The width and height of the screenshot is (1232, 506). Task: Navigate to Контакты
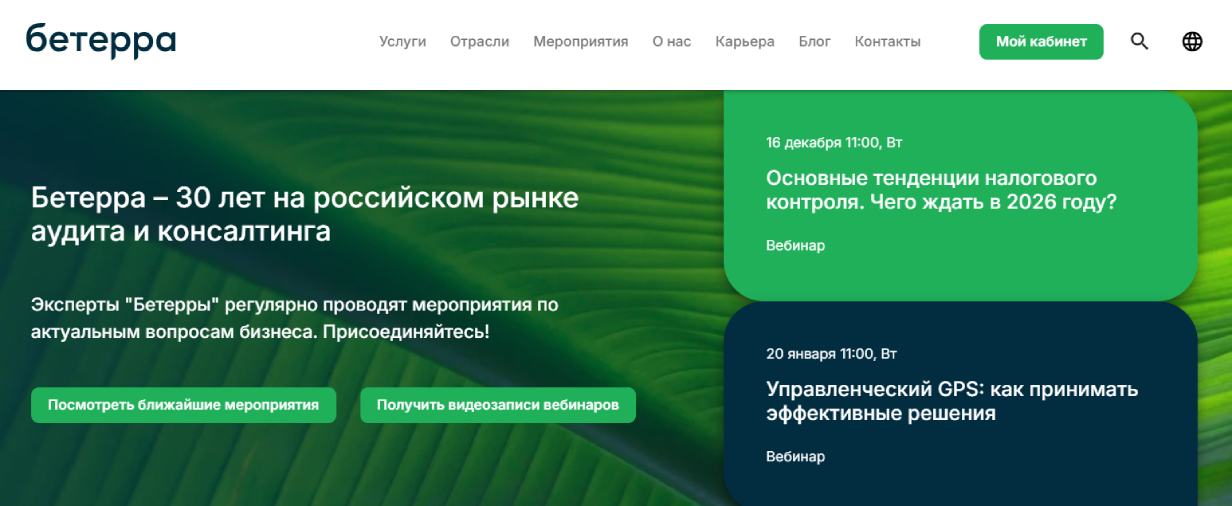pyautogui.click(x=888, y=41)
